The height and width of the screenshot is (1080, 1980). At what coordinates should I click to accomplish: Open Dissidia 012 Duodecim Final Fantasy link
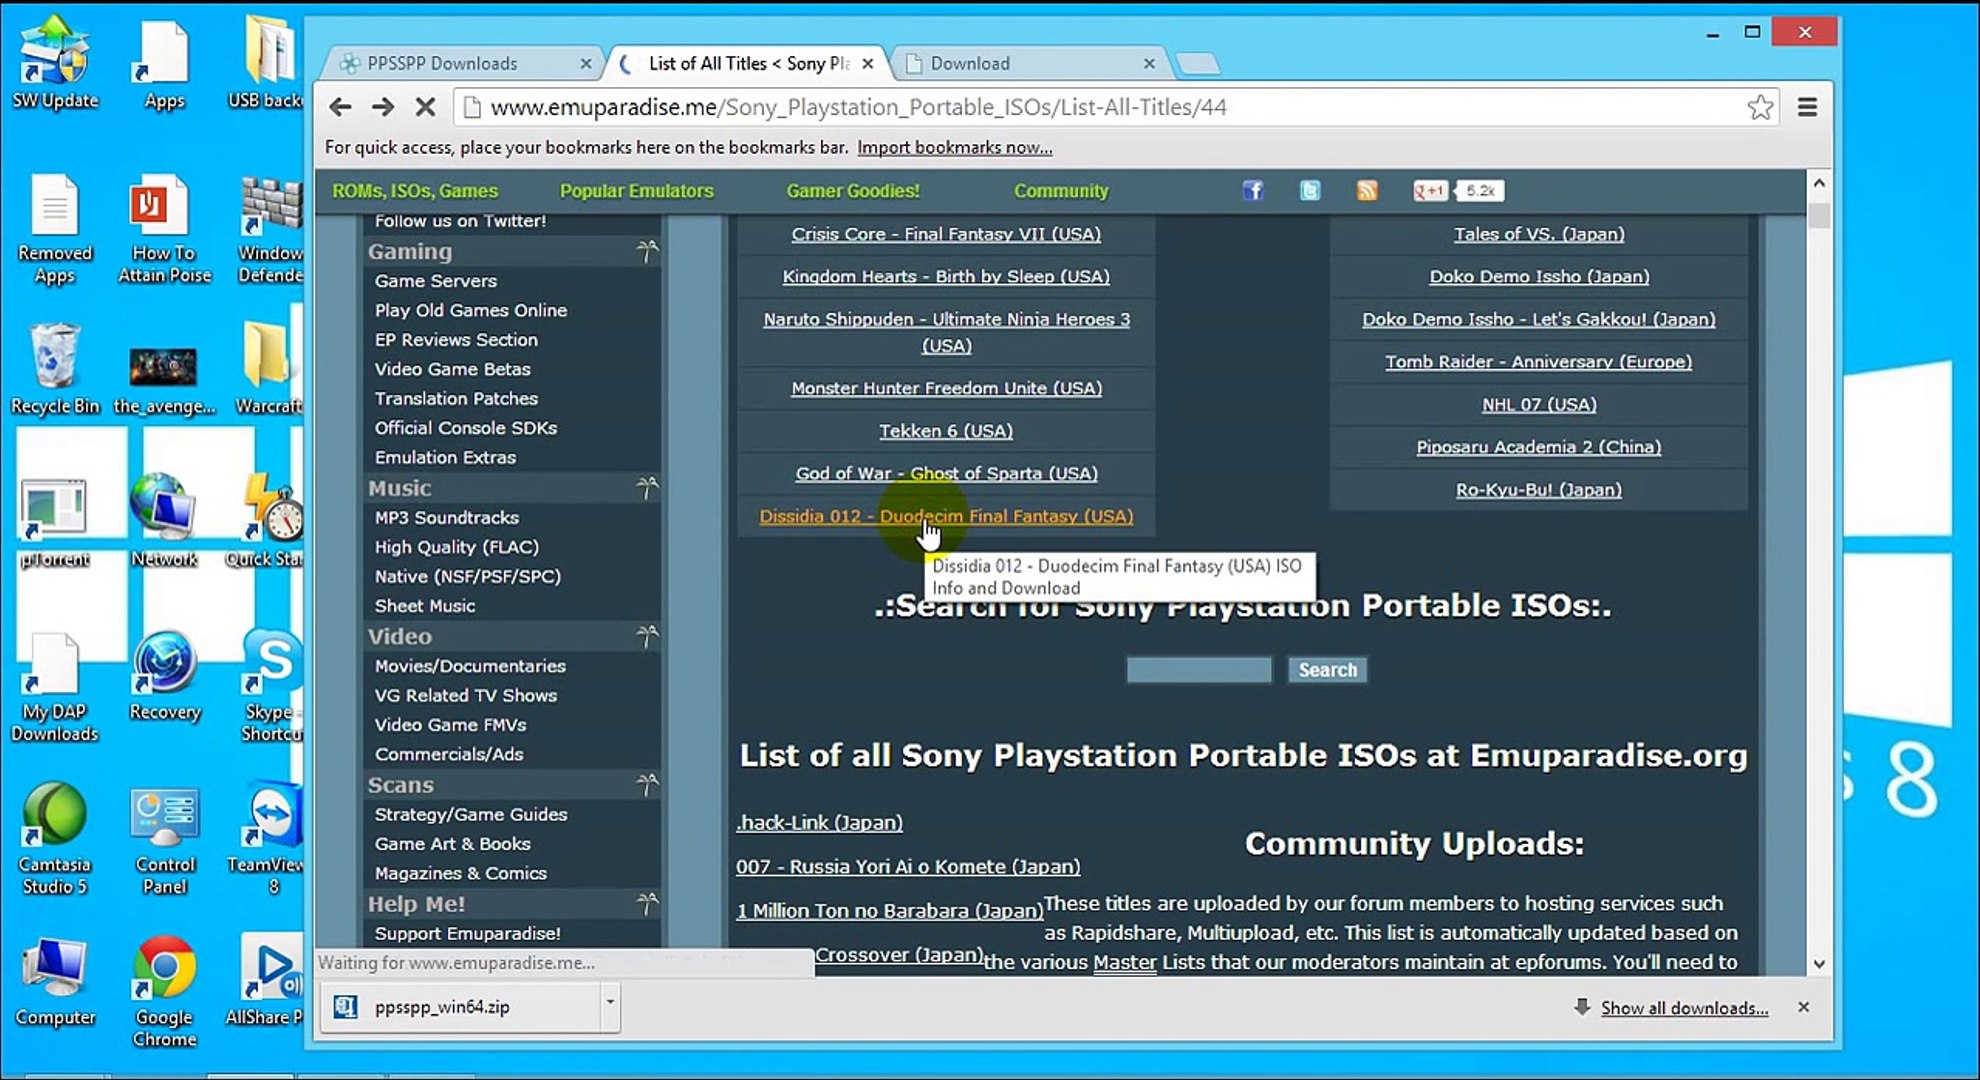click(x=946, y=516)
